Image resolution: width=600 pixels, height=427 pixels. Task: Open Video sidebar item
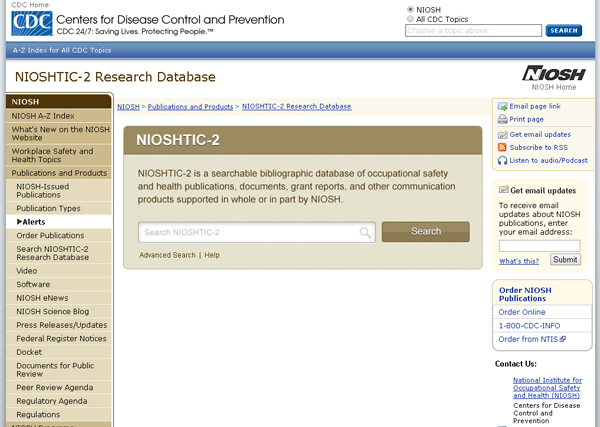(59, 271)
